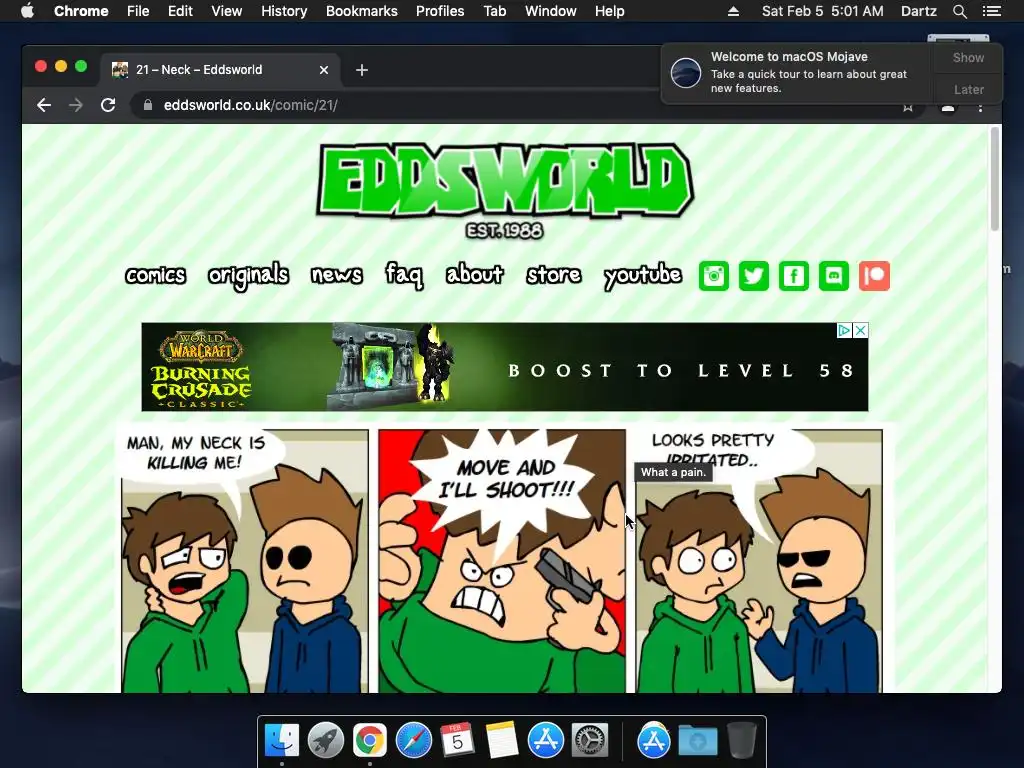1024x768 pixels.
Task: Click the date and time in menu bar
Action: [822, 11]
